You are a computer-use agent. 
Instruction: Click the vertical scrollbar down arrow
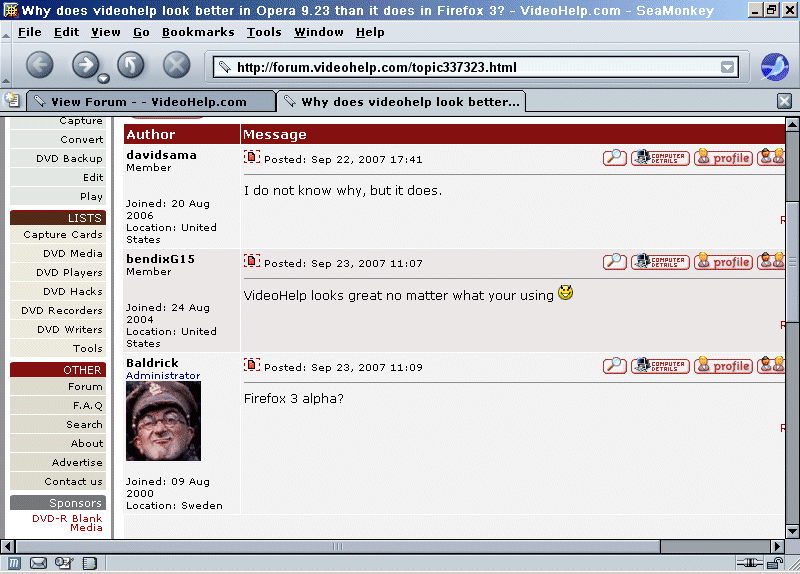point(792,532)
